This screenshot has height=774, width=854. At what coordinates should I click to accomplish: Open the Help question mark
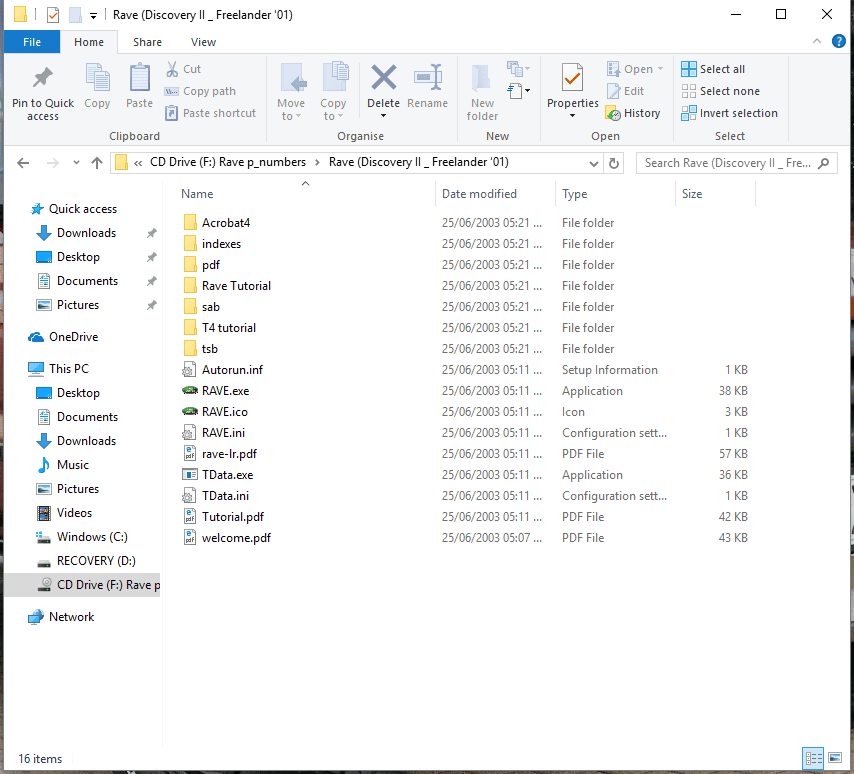click(839, 41)
